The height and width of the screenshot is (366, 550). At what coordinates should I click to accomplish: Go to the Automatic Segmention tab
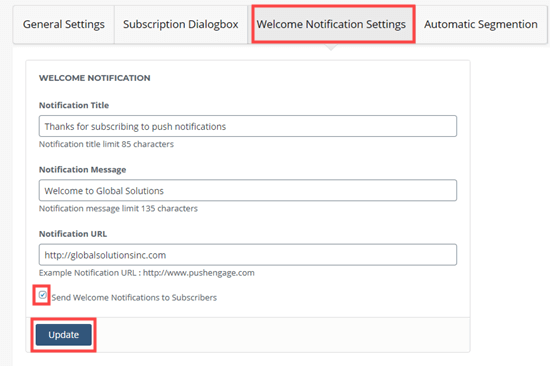(481, 25)
